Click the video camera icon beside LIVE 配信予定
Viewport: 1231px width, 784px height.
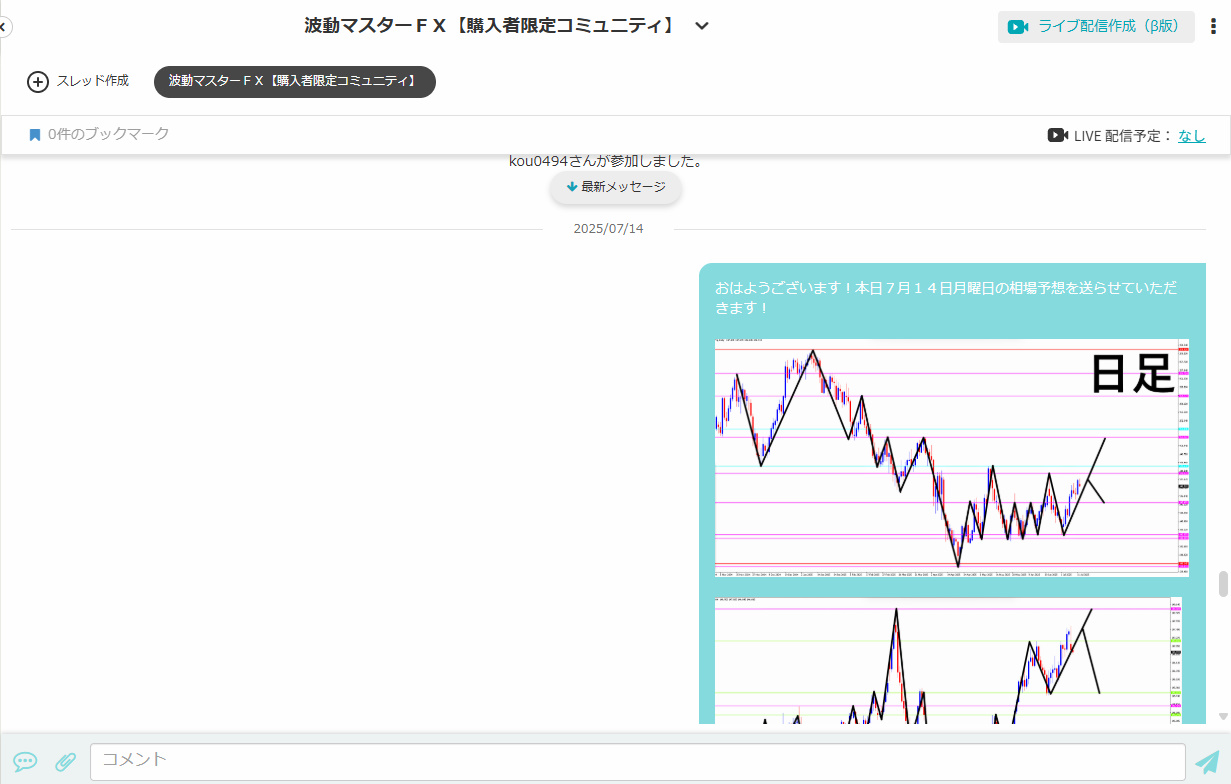point(1058,135)
